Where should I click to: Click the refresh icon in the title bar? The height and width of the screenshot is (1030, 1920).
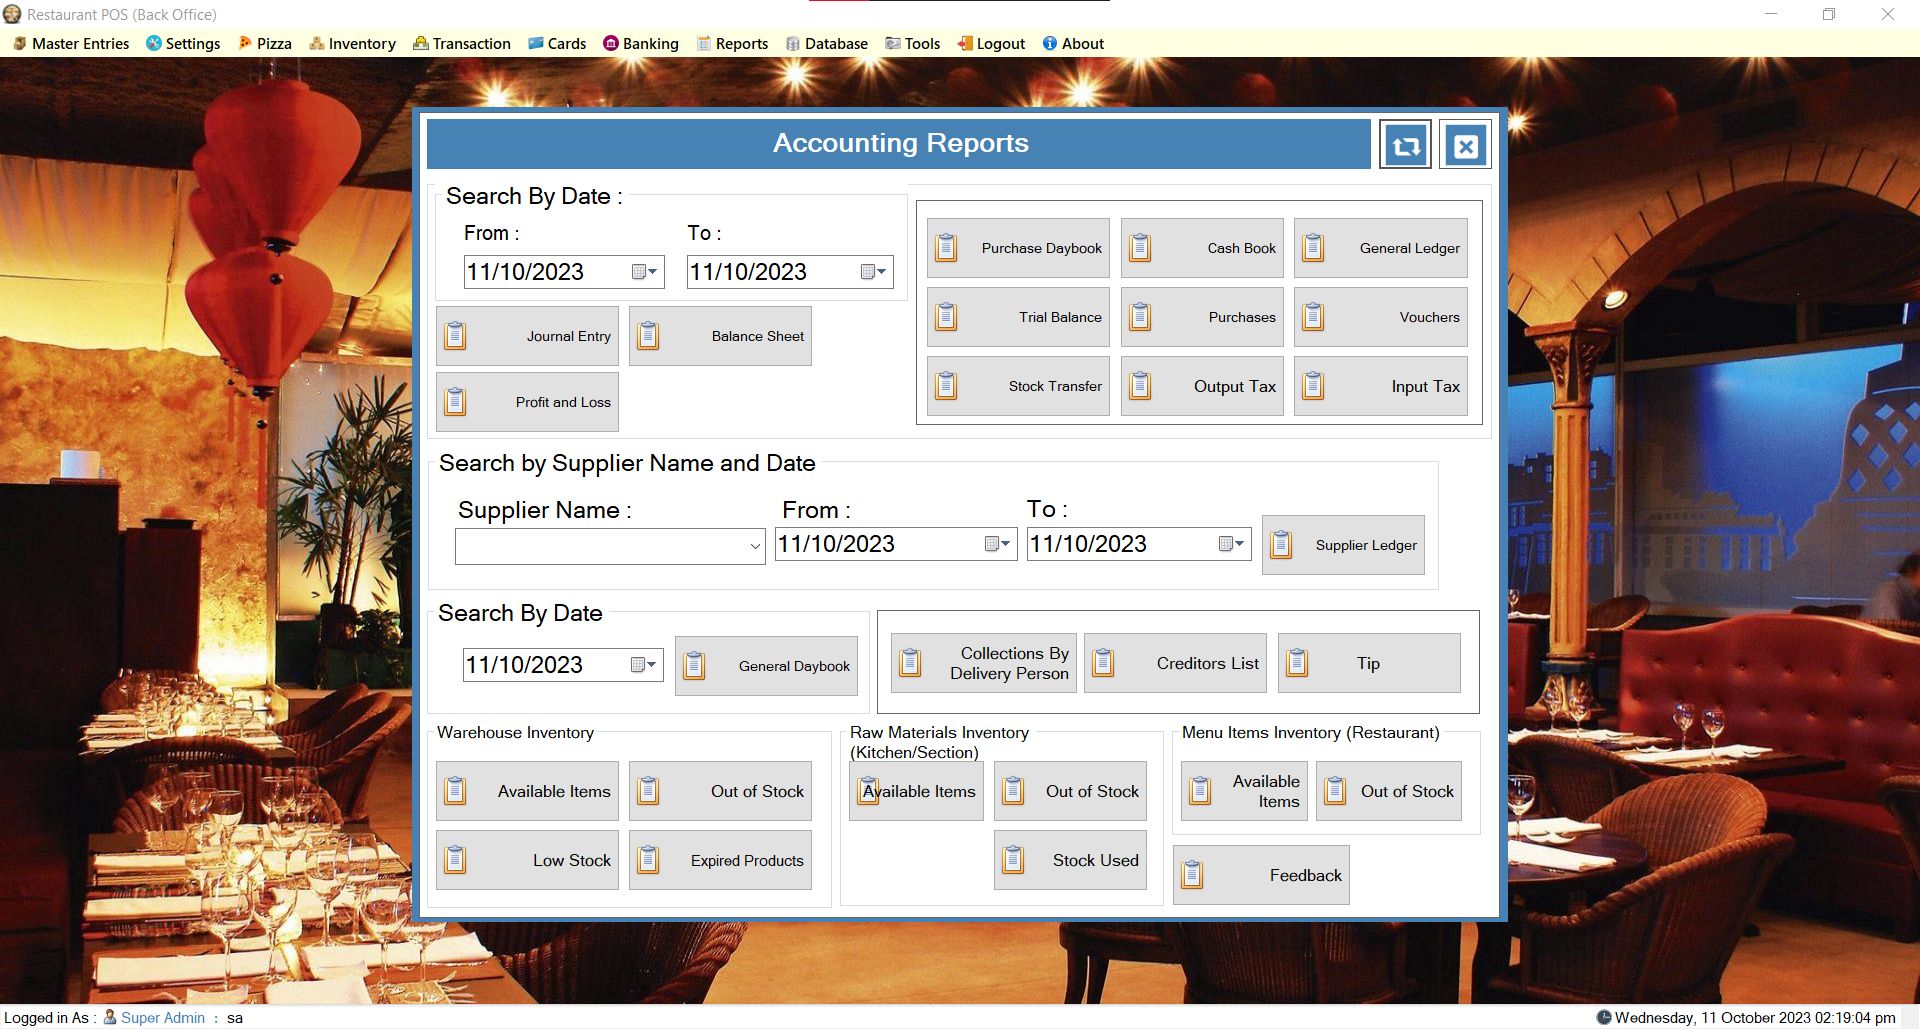pos(1405,145)
